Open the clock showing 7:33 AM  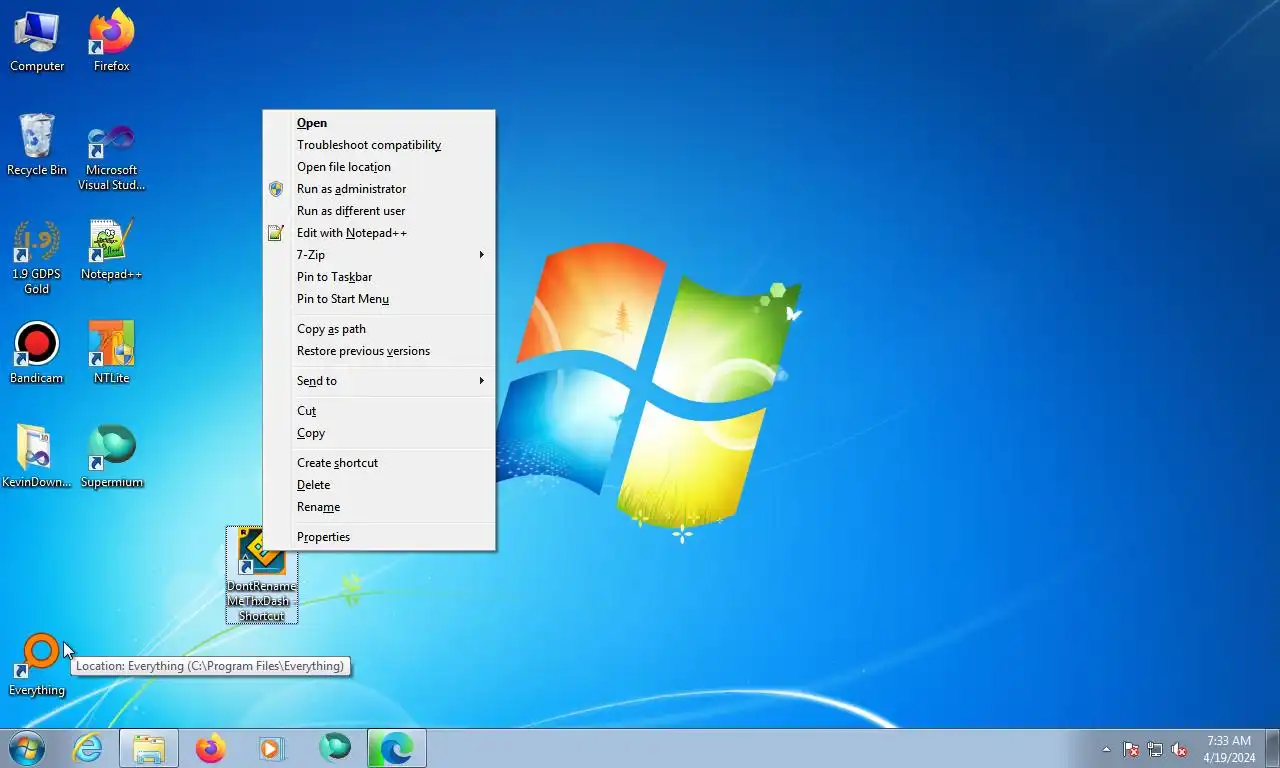tap(1229, 749)
